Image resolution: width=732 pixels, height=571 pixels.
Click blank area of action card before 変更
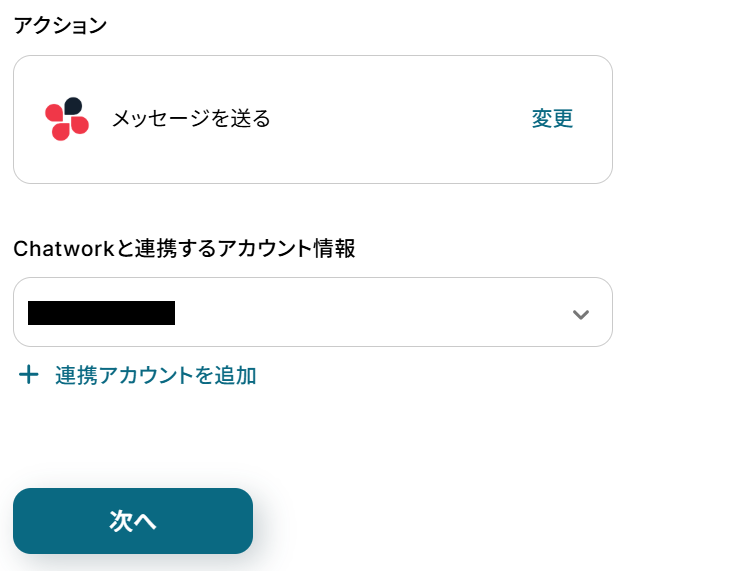400,119
